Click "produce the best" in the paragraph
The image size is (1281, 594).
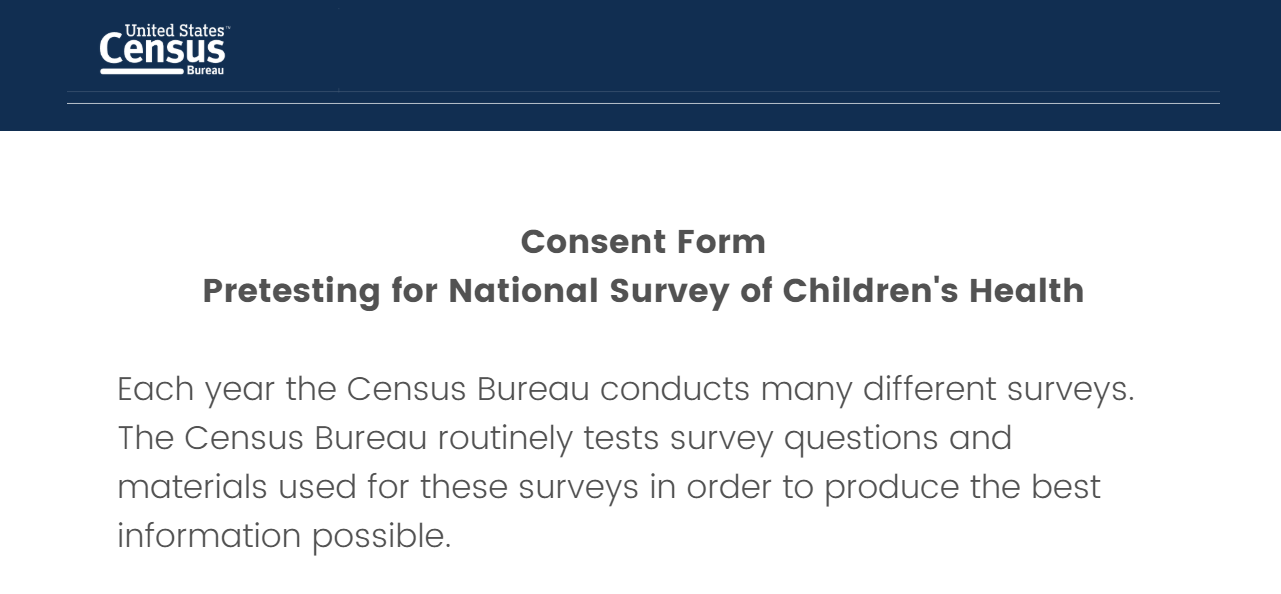pos(962,487)
